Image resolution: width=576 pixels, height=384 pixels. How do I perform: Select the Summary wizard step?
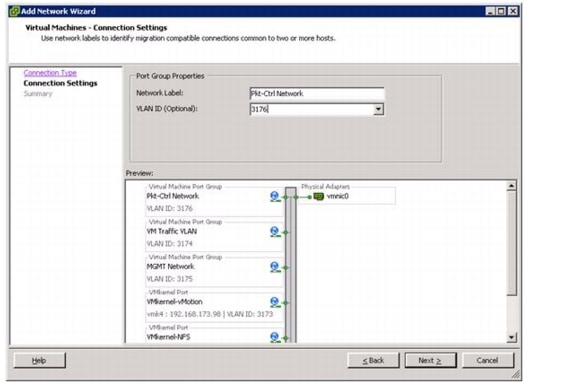point(38,94)
